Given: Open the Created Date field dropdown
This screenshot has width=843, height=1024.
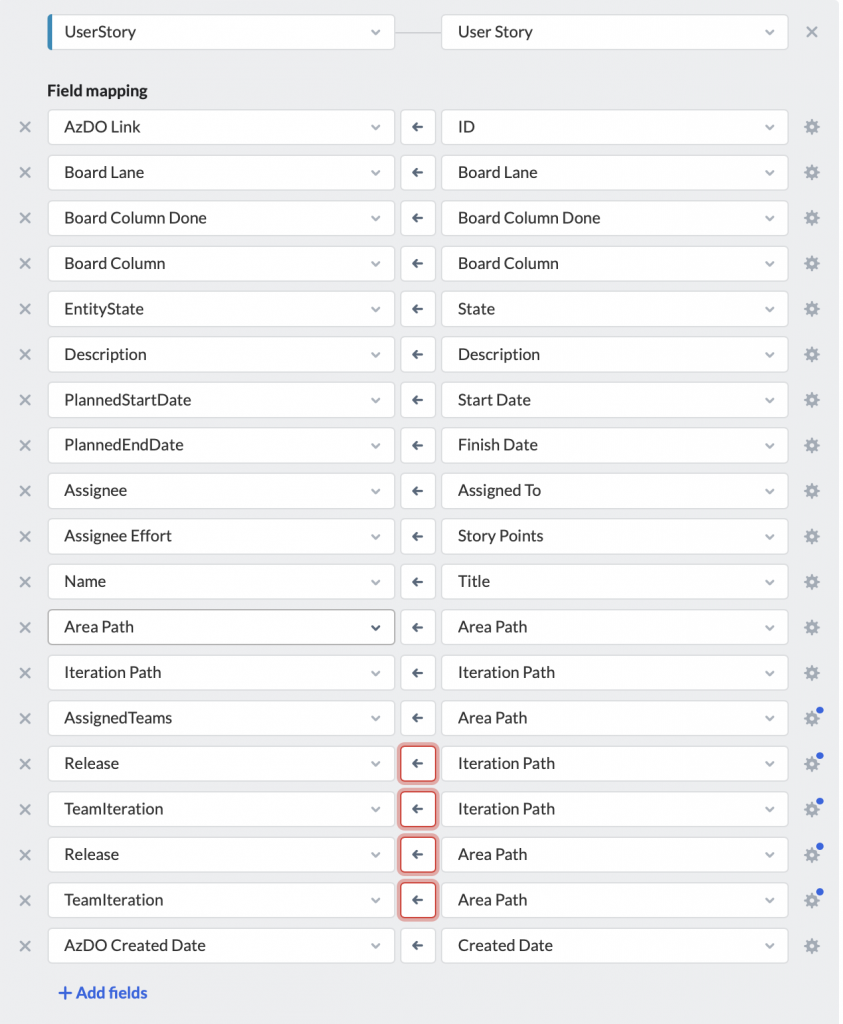Looking at the screenshot, I should coord(614,946).
